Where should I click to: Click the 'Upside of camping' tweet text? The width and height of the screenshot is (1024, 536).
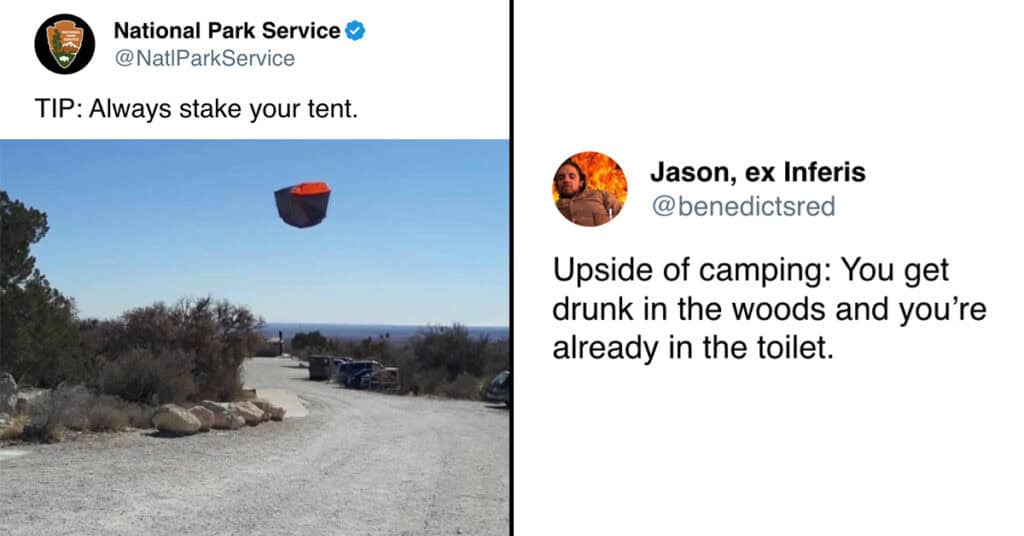pos(769,308)
